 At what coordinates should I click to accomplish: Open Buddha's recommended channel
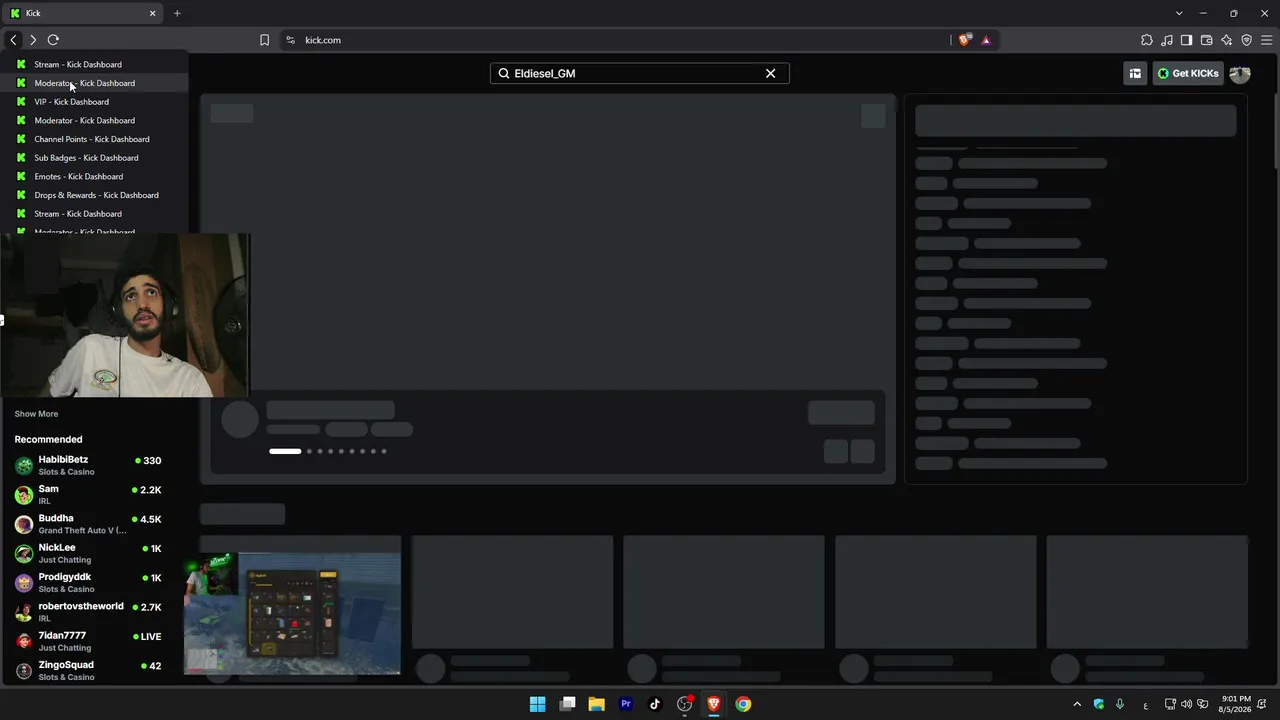[x=88, y=524]
